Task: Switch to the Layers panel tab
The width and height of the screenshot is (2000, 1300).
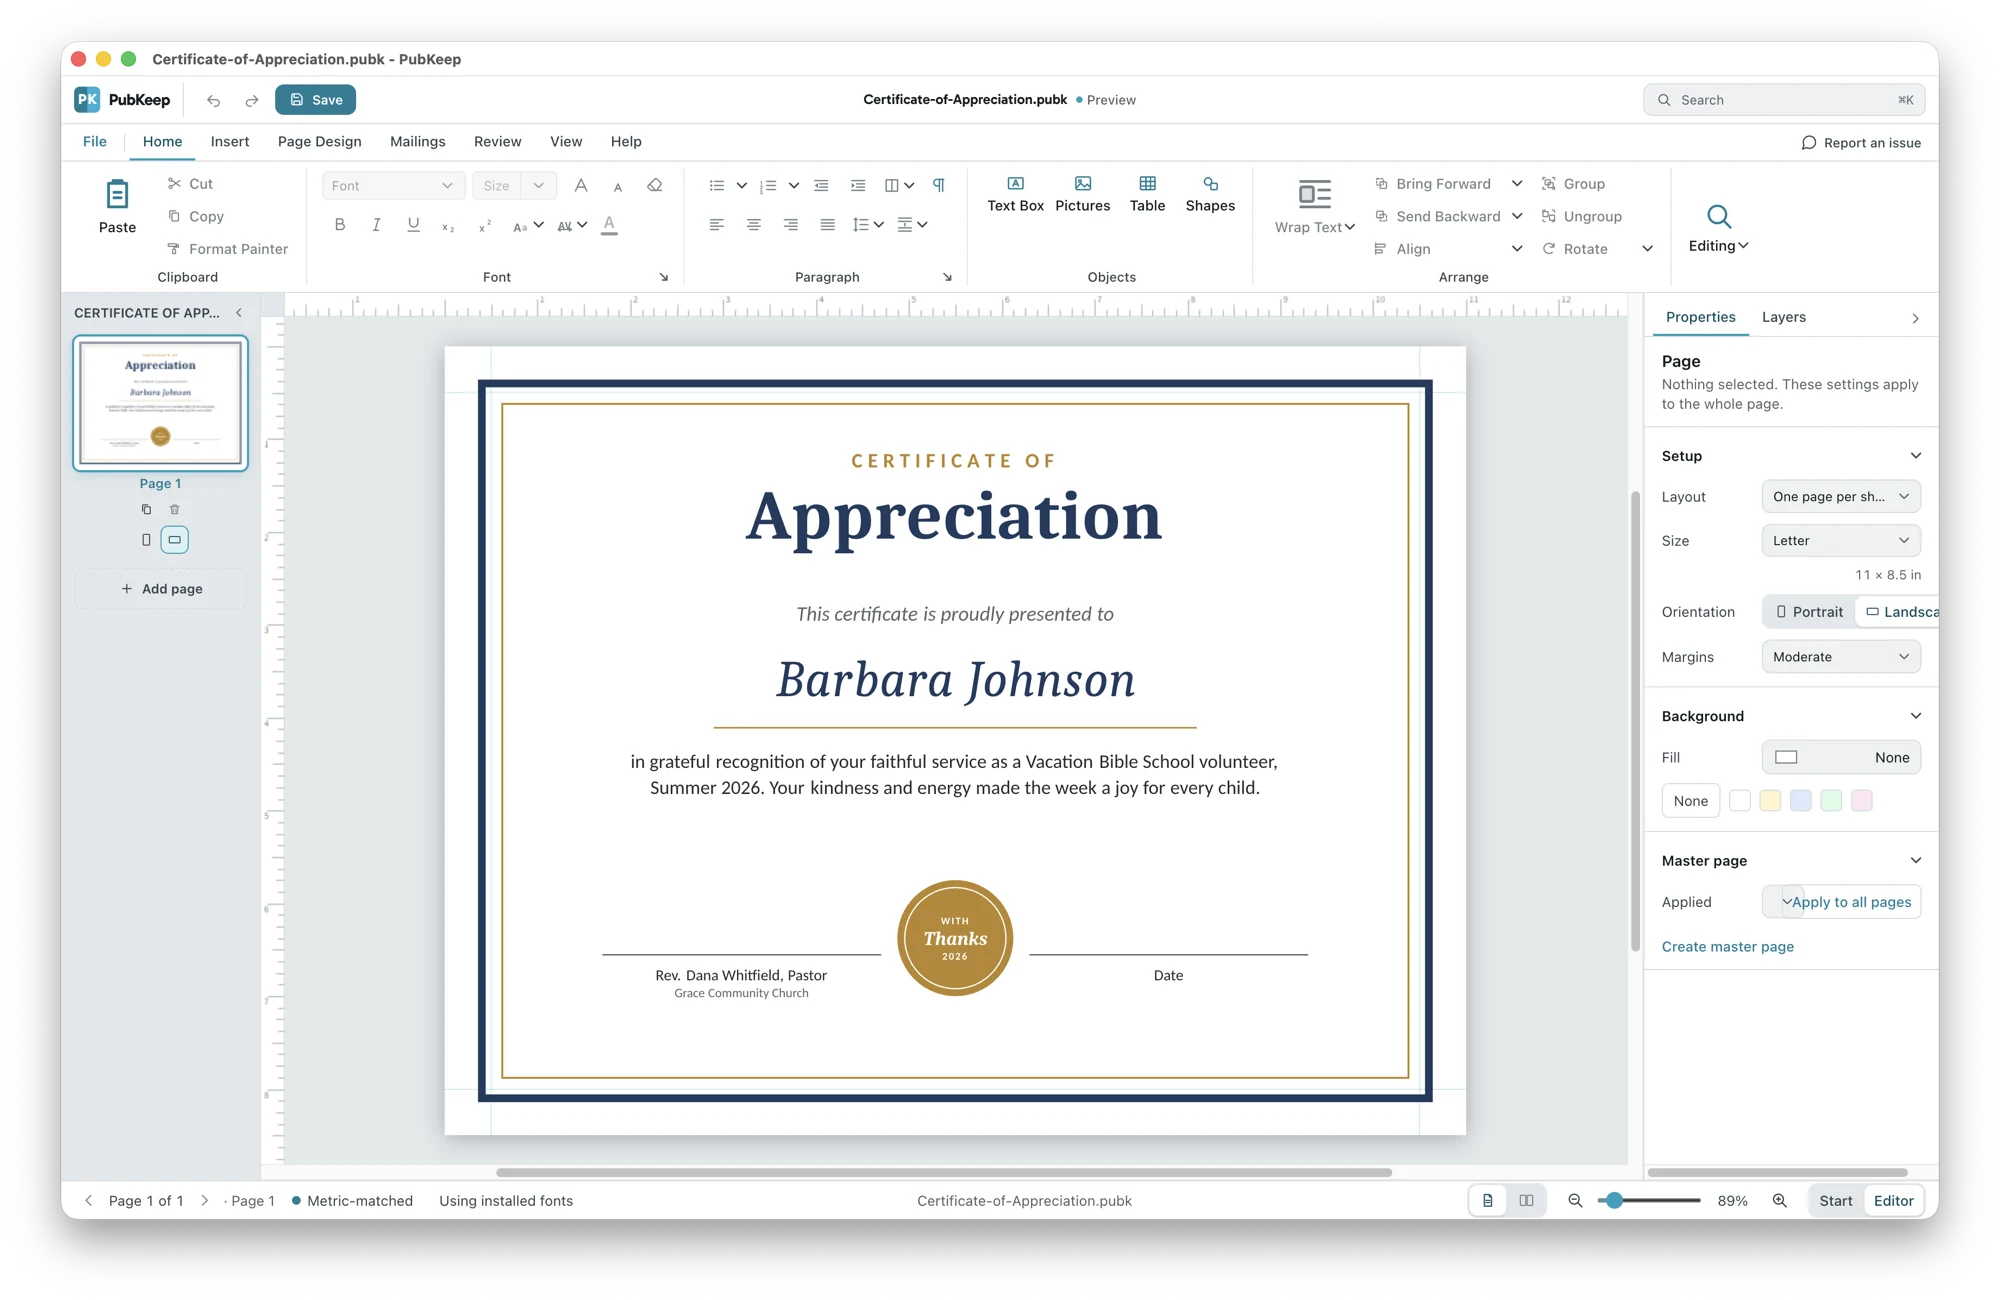Action: (x=1783, y=317)
